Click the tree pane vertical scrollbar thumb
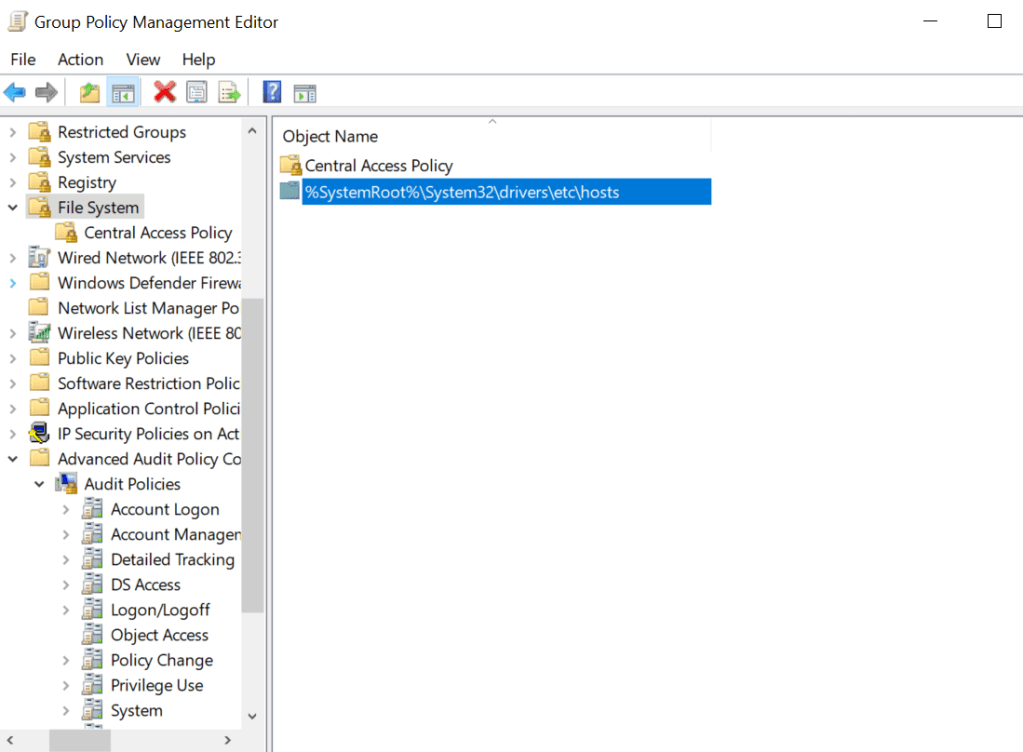 [x=252, y=455]
